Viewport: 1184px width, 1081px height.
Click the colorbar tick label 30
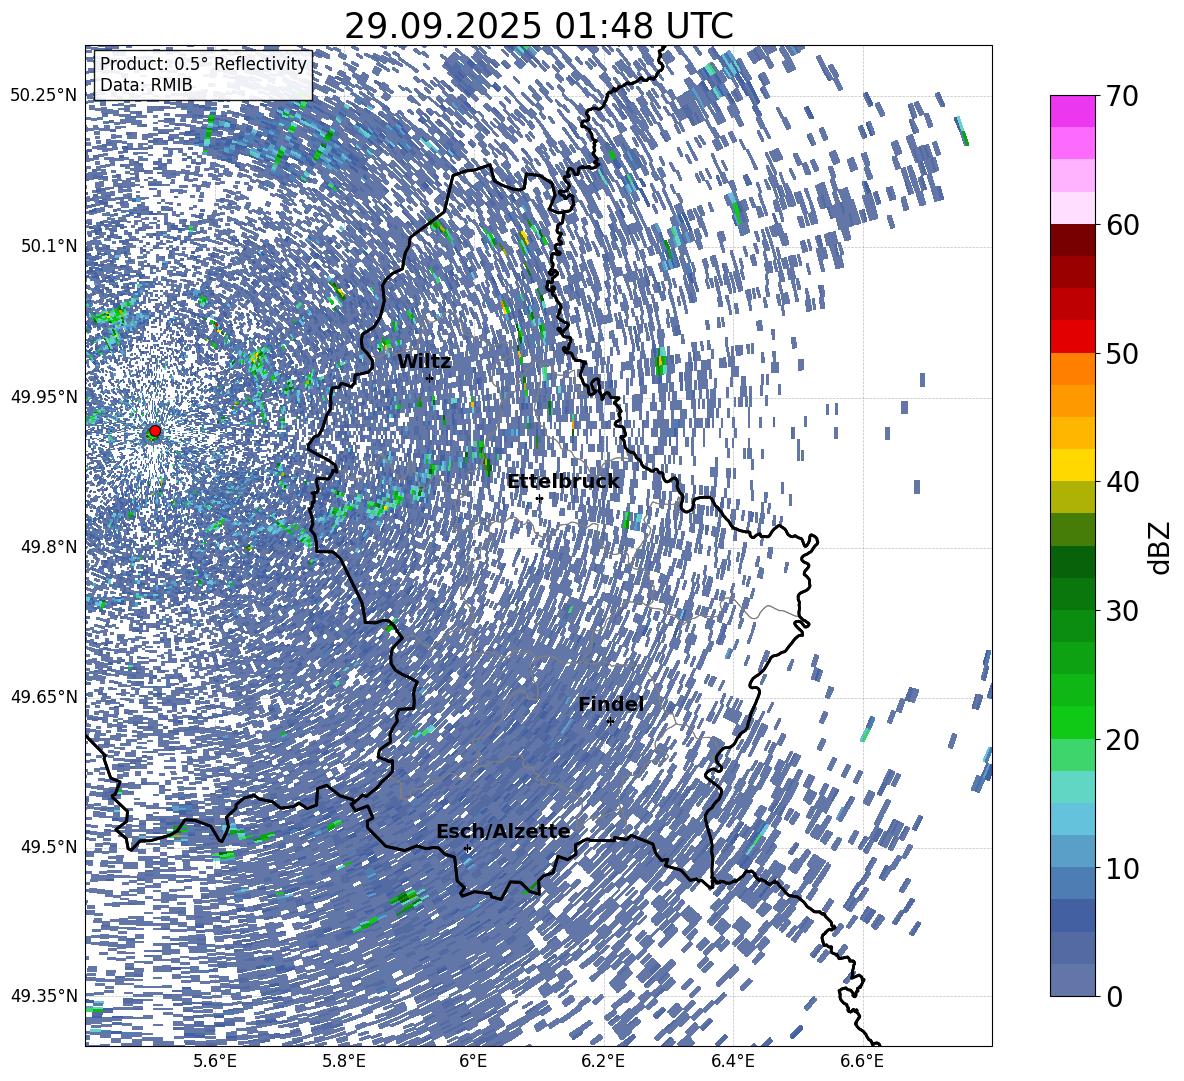1123,611
